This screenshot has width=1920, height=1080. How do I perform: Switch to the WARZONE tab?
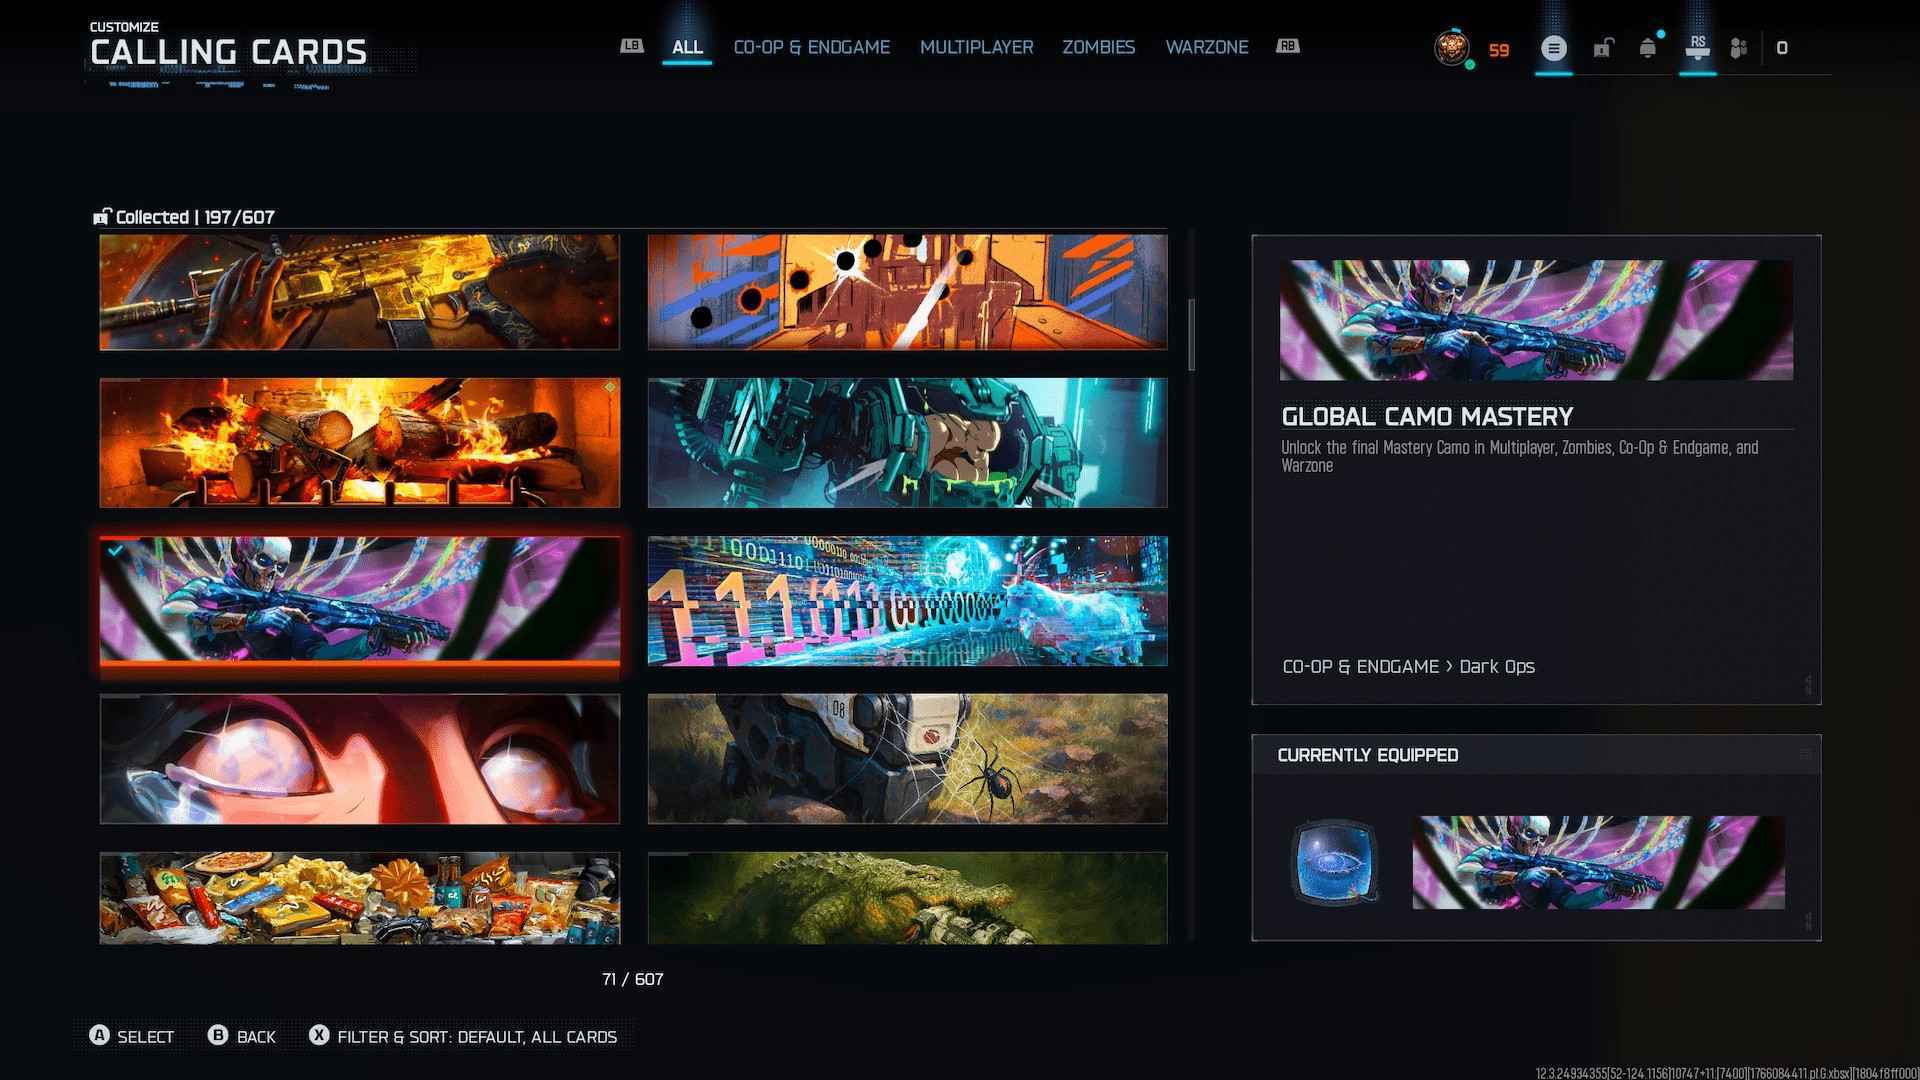tap(1206, 47)
